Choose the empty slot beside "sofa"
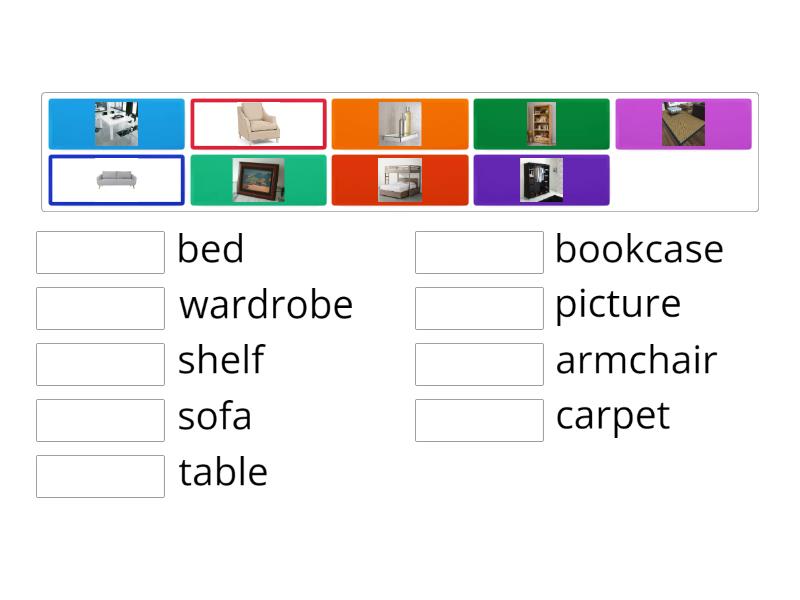Screen dimensions: 800x600 tap(100, 420)
